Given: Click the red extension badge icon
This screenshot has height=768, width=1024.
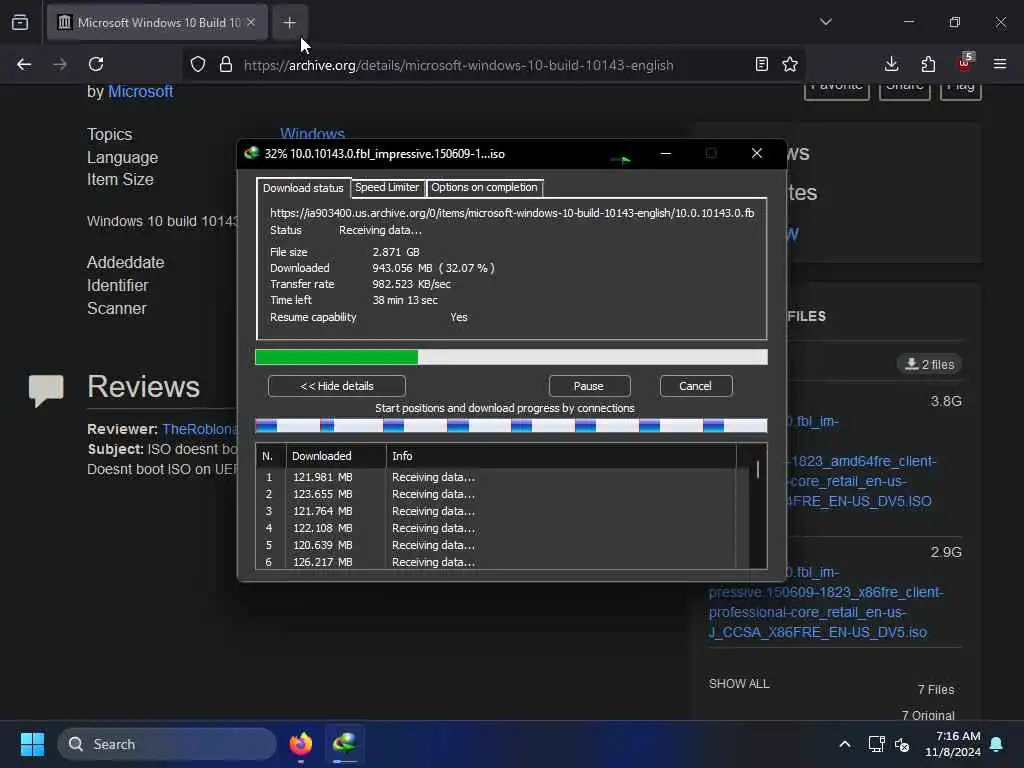Looking at the screenshot, I should 965,63.
